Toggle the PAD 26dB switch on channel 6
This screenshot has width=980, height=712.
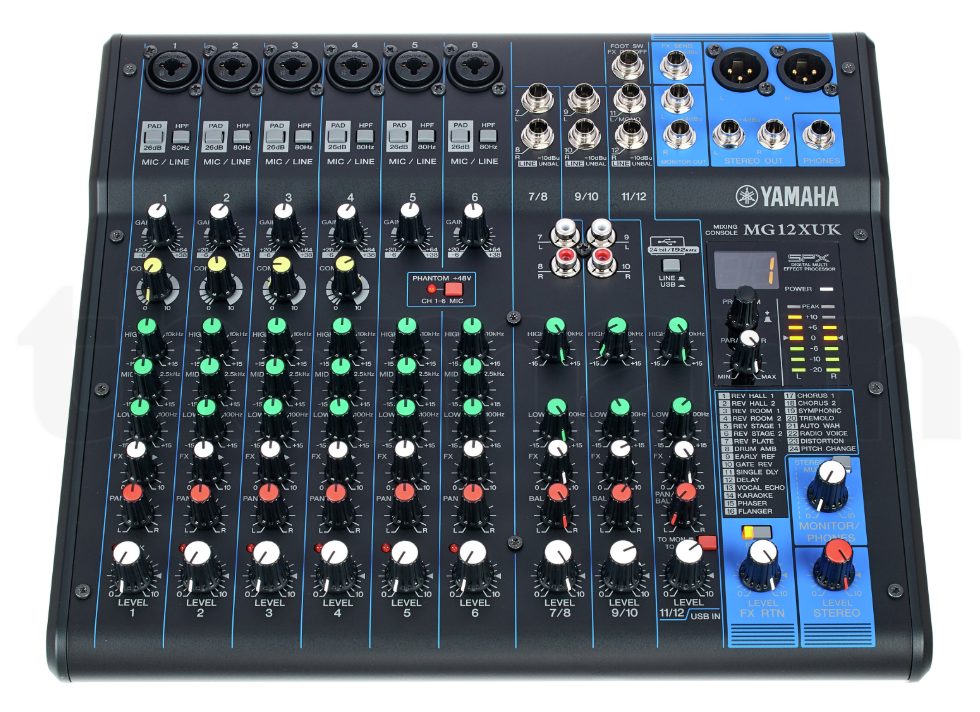click(x=460, y=136)
